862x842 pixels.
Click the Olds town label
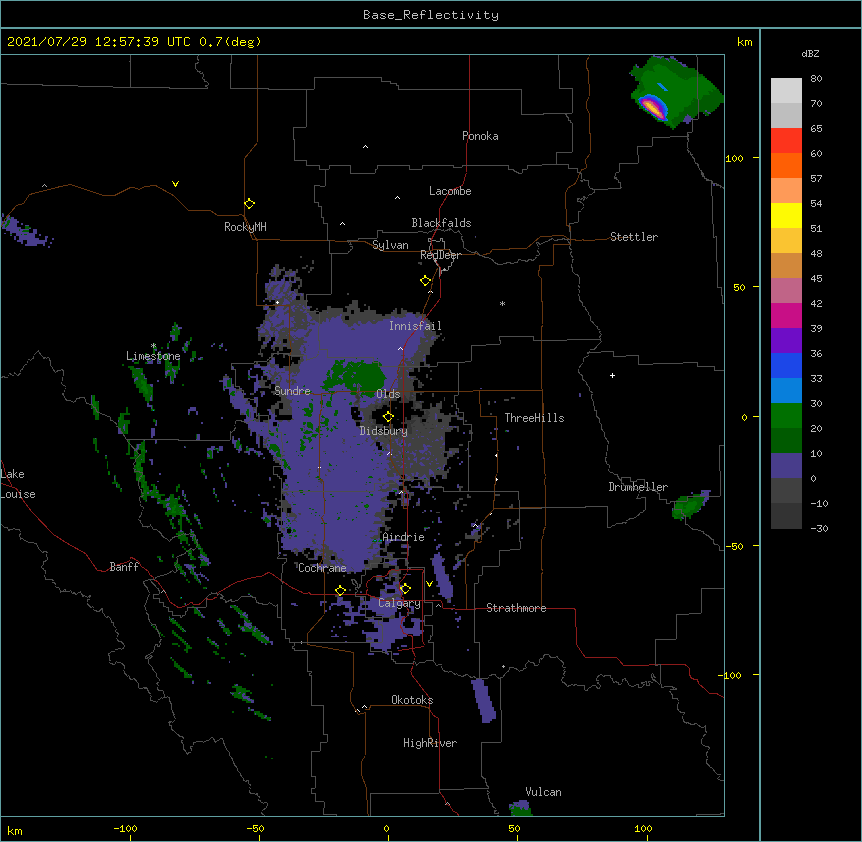tap(388, 394)
